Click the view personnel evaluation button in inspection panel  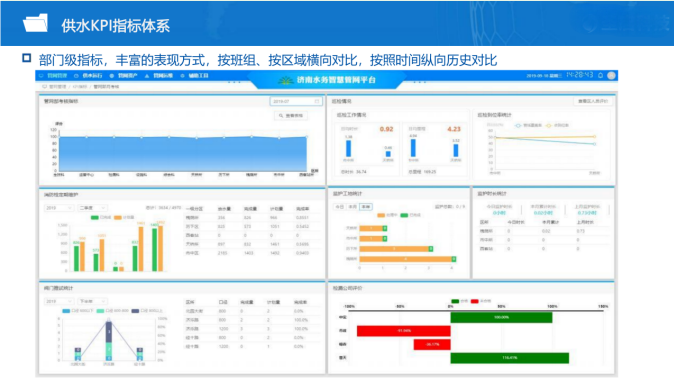click(593, 101)
